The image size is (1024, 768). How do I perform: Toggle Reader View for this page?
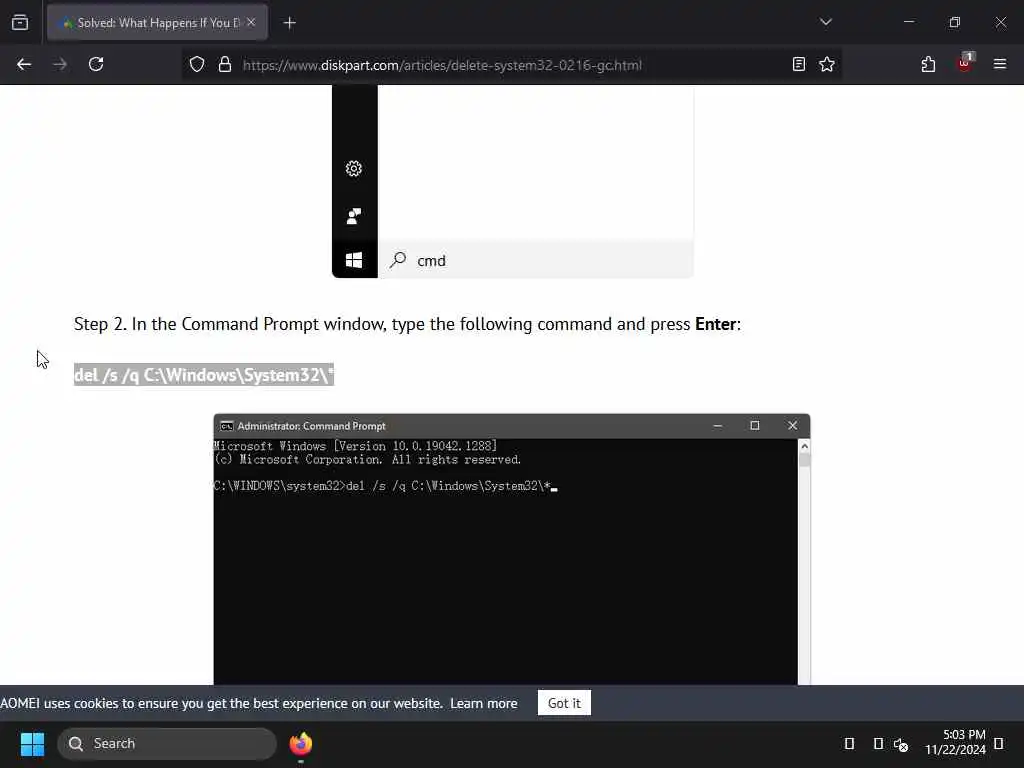coord(798,65)
